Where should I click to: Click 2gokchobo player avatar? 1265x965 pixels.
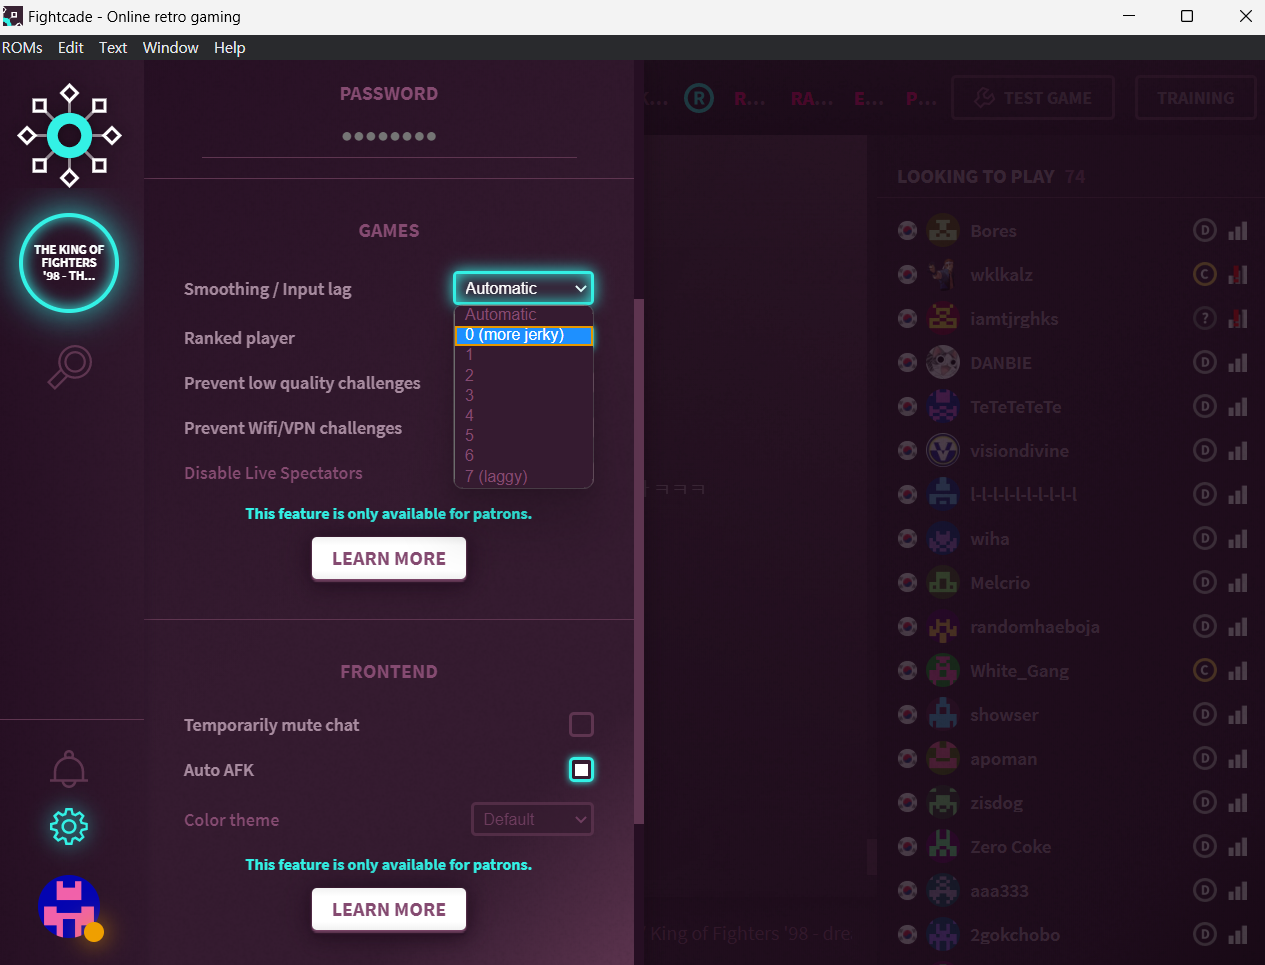coord(943,934)
